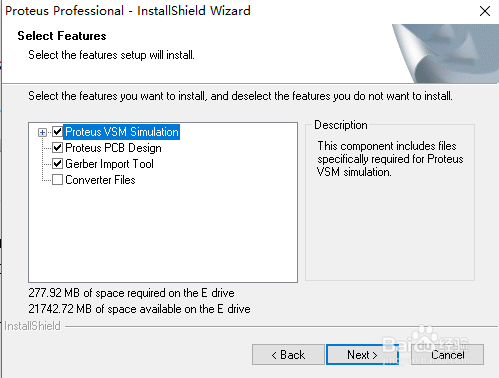This screenshot has height=378, width=499.
Task: Select the Converter Files feature label
Action: click(x=100, y=180)
